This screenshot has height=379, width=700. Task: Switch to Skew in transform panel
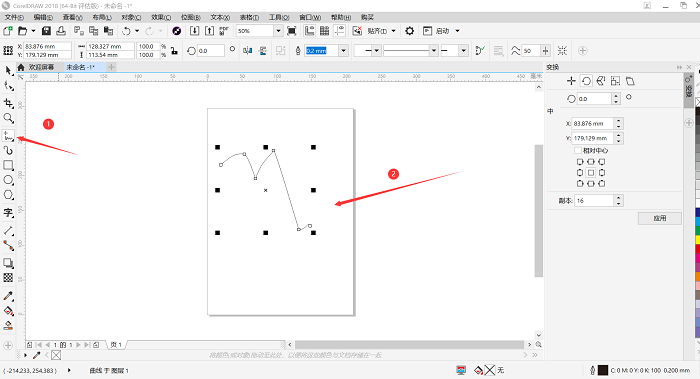[630, 81]
